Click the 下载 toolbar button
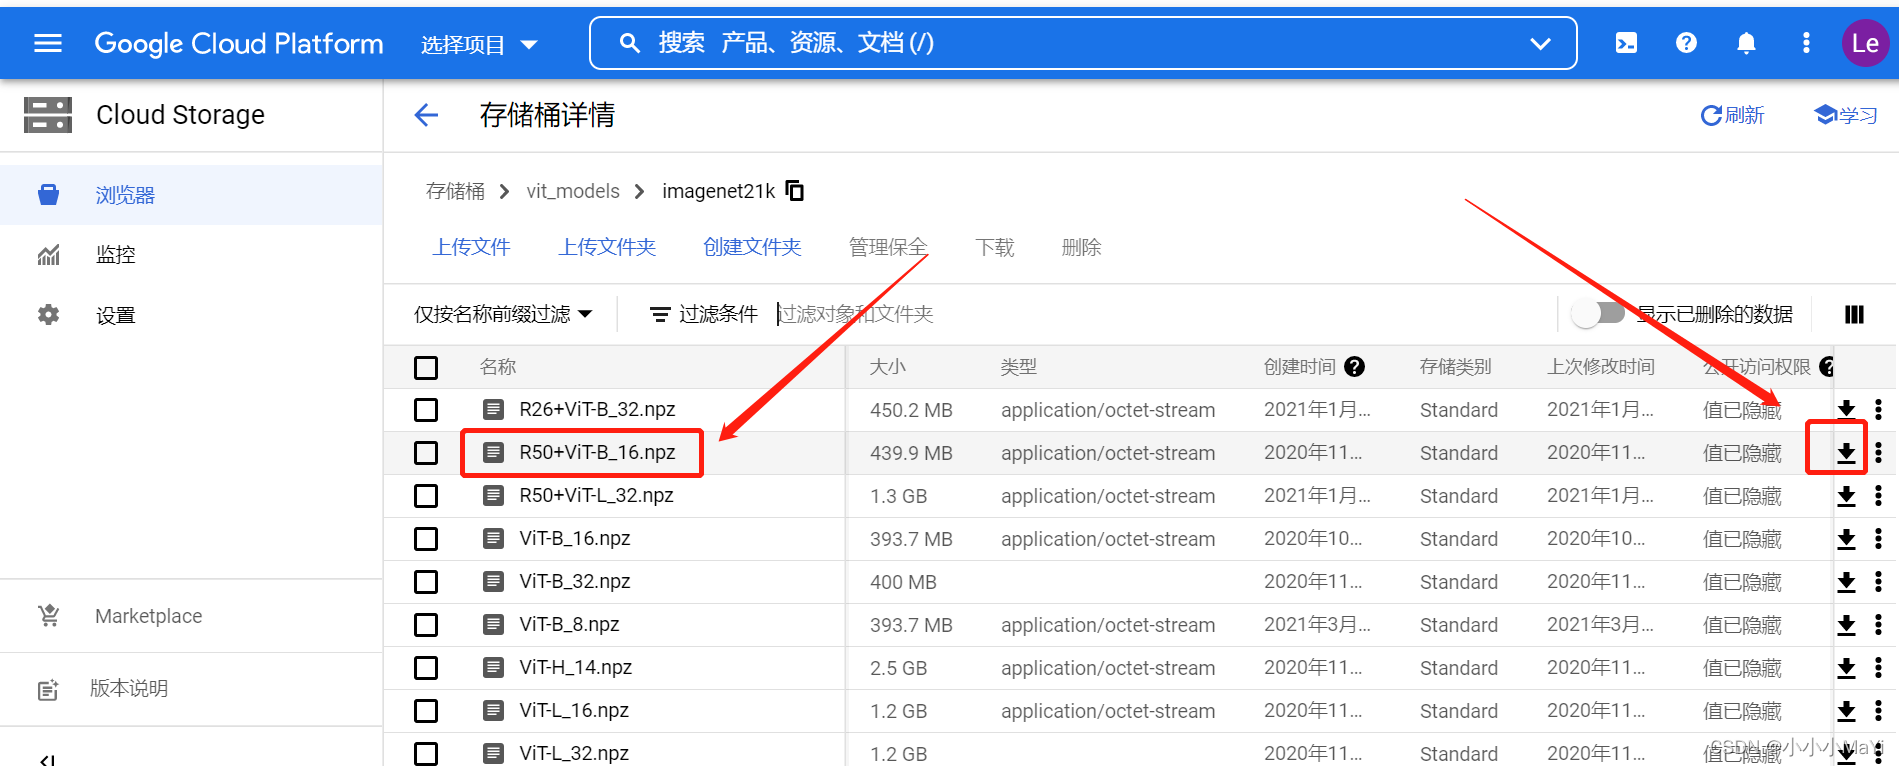Image resolution: width=1899 pixels, height=766 pixels. point(995,247)
